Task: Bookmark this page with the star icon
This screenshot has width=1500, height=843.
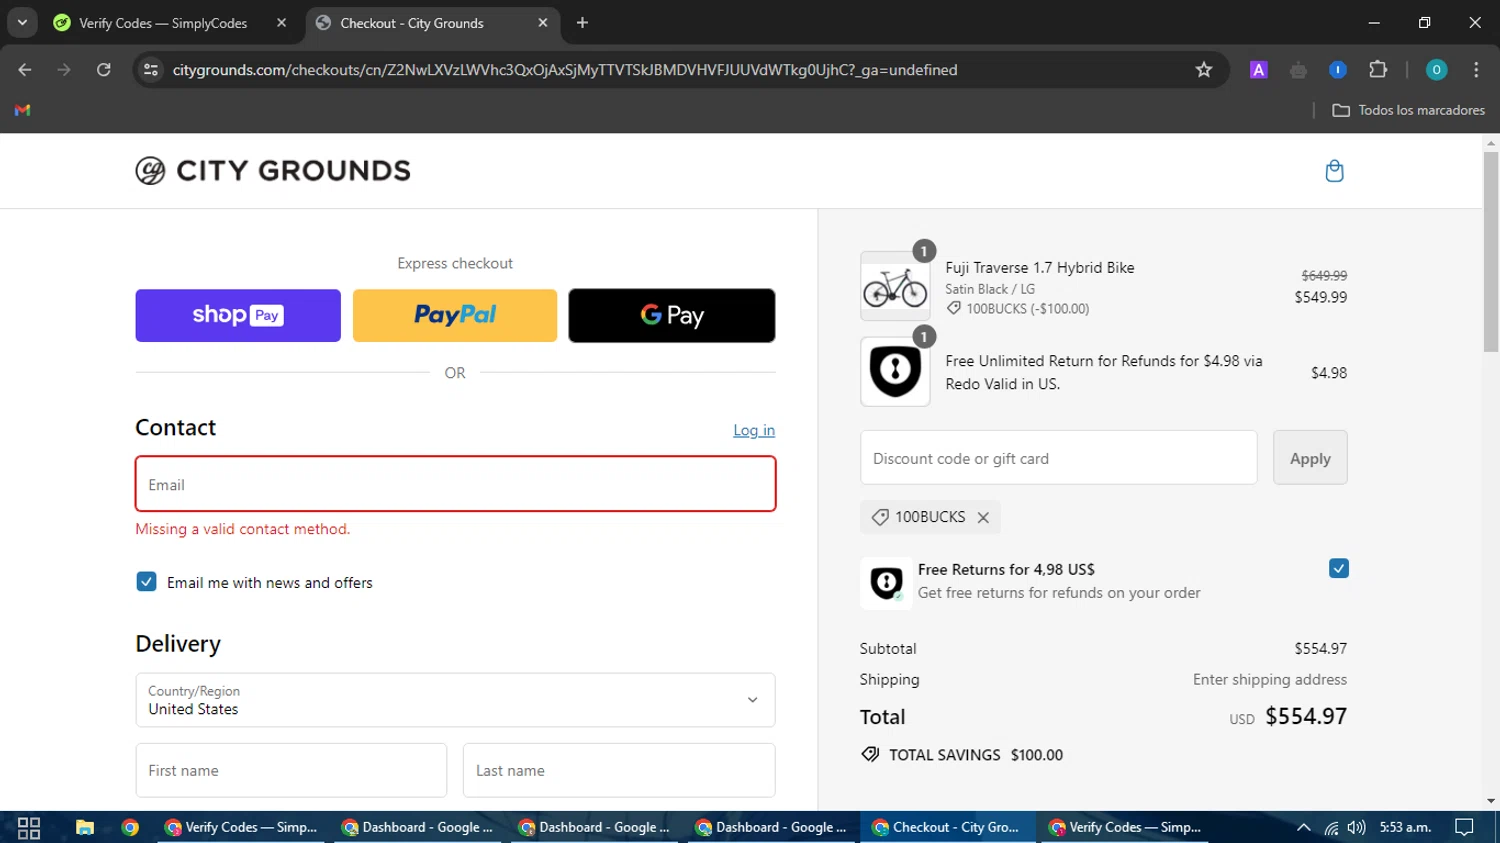Action: click(1204, 70)
